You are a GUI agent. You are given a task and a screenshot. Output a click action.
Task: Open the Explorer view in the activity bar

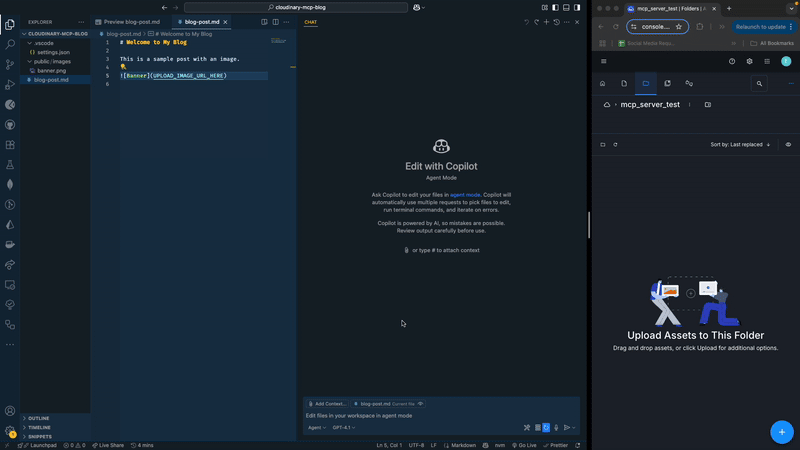coord(10,24)
